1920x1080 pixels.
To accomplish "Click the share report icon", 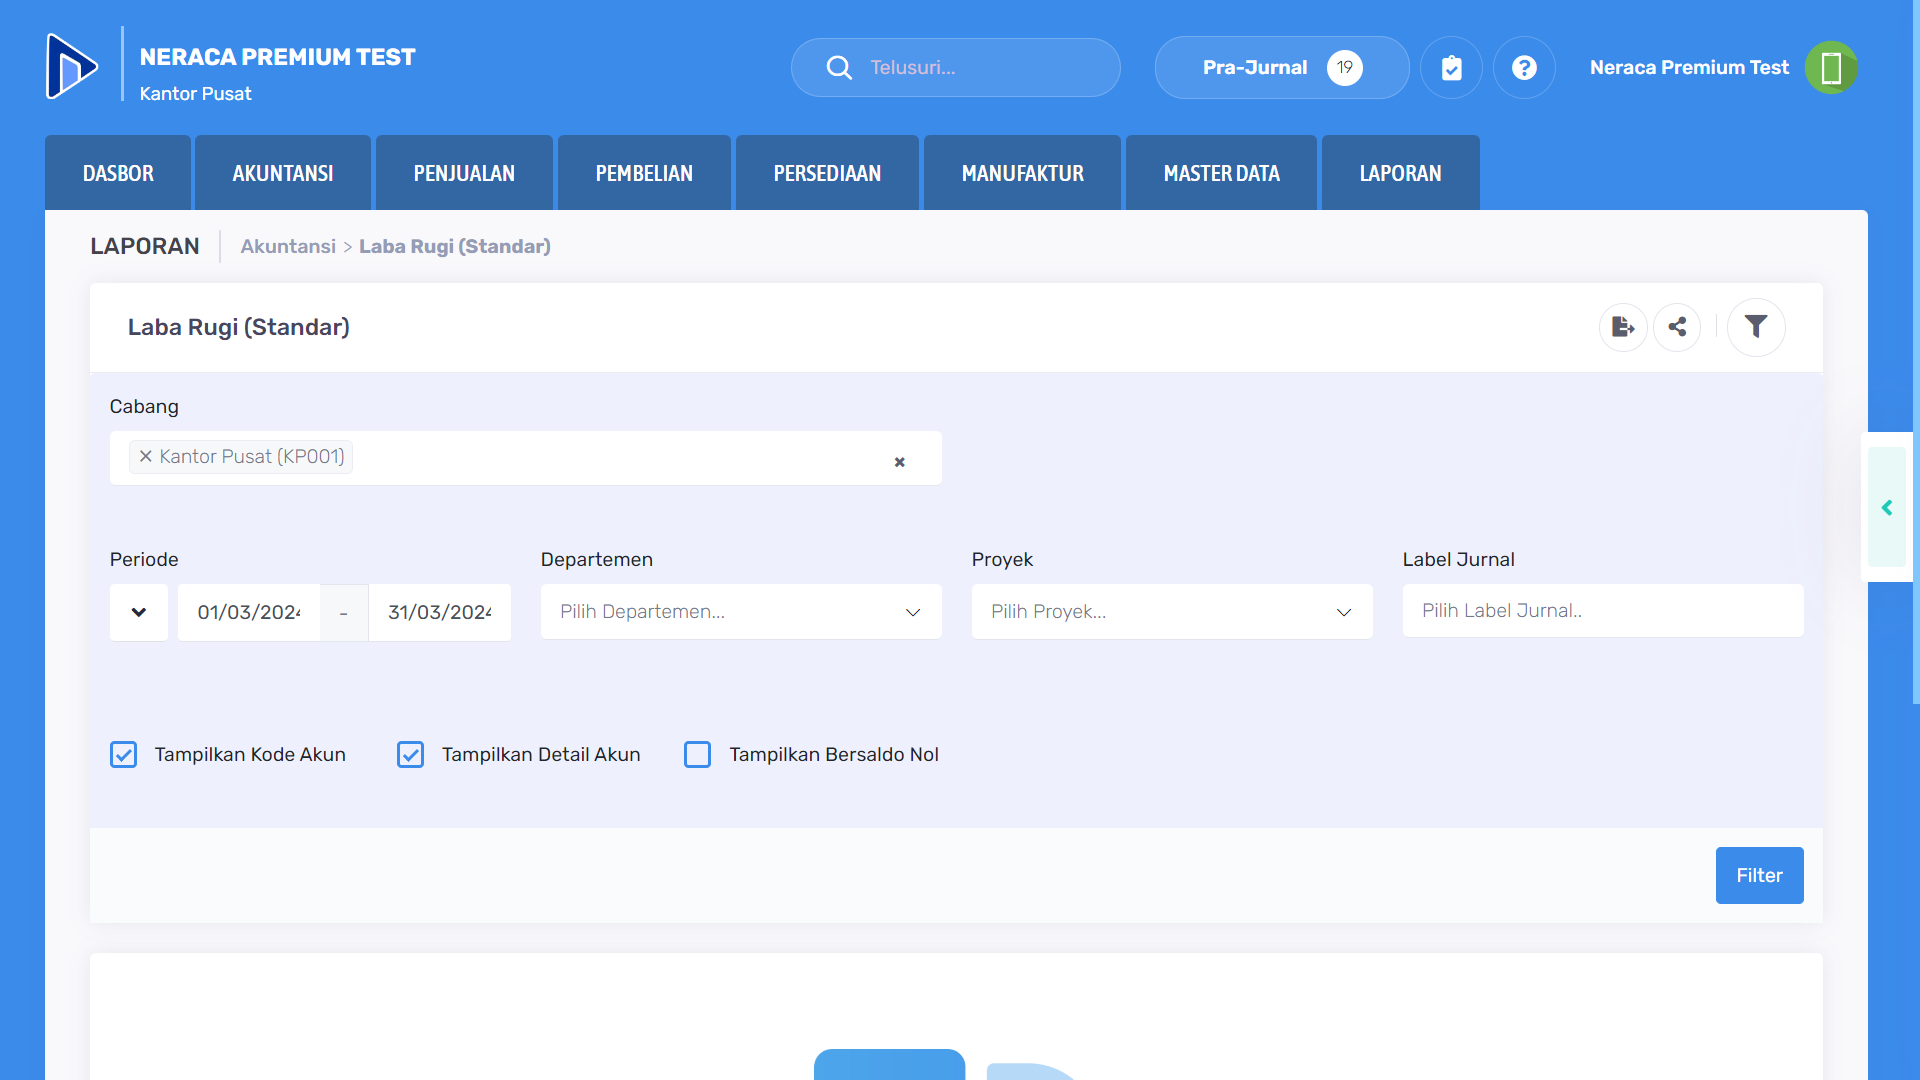I will [x=1677, y=327].
